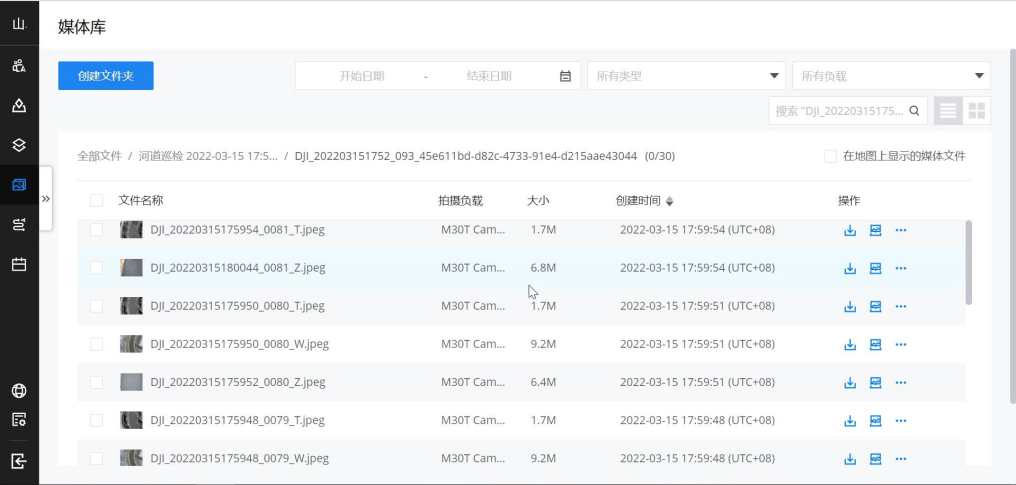The image size is (1016, 485).
Task: Switch to list view layout
Action: coord(948,111)
